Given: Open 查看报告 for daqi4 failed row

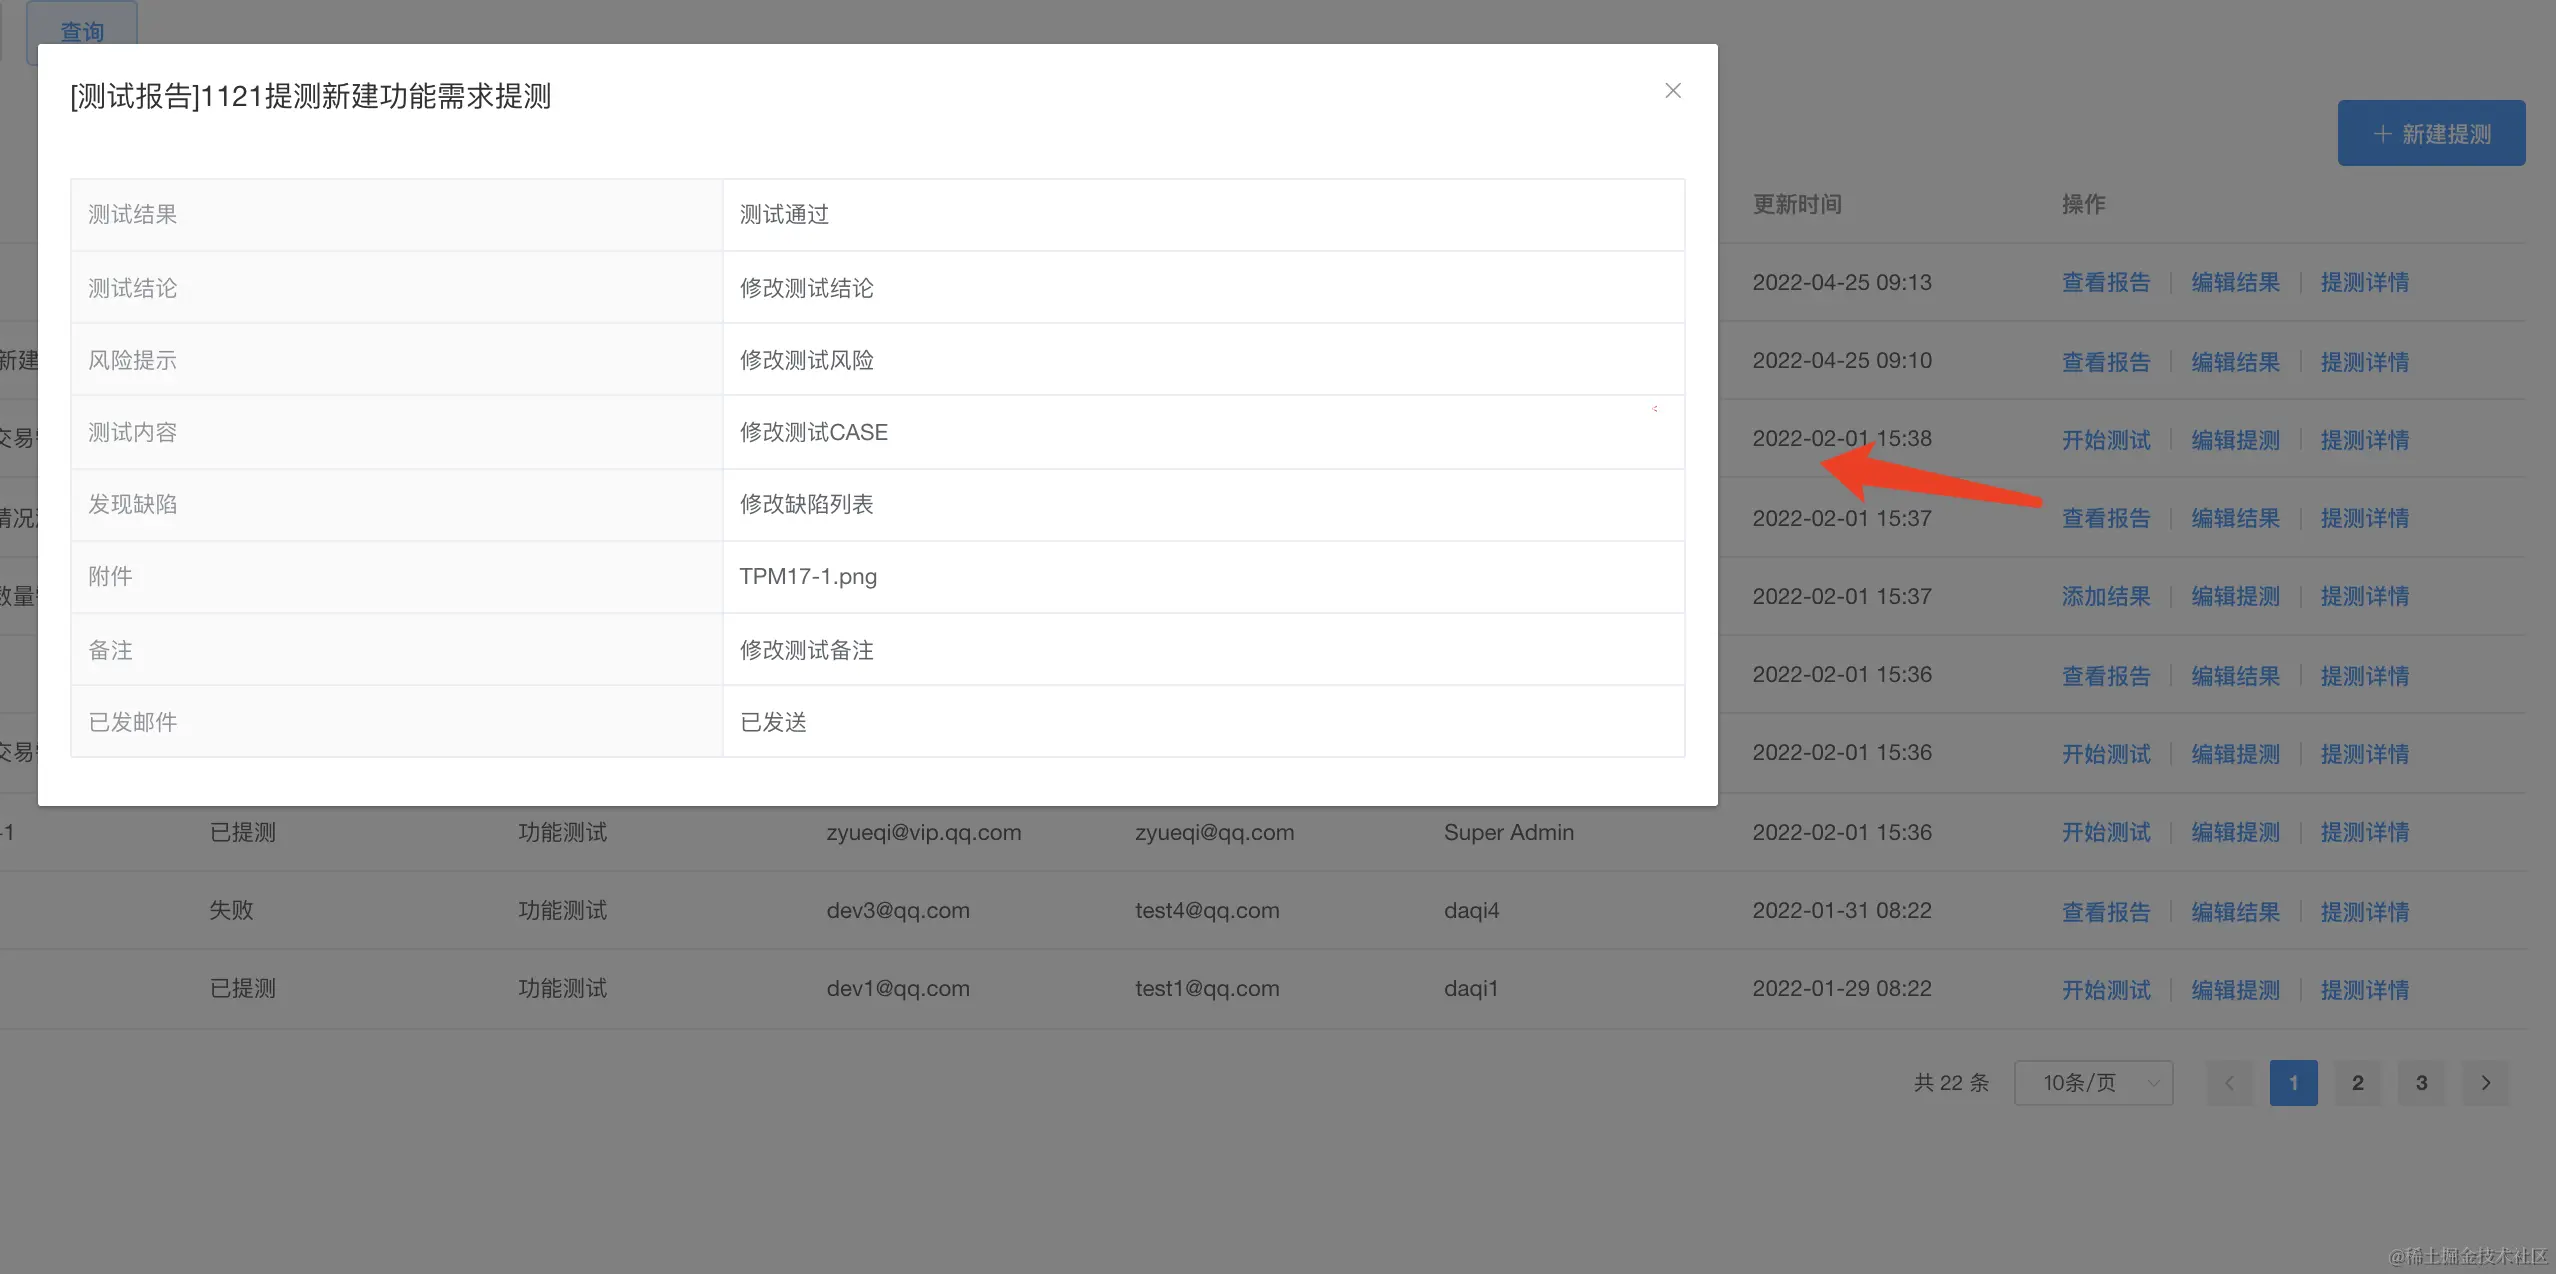Looking at the screenshot, I should point(2105,912).
